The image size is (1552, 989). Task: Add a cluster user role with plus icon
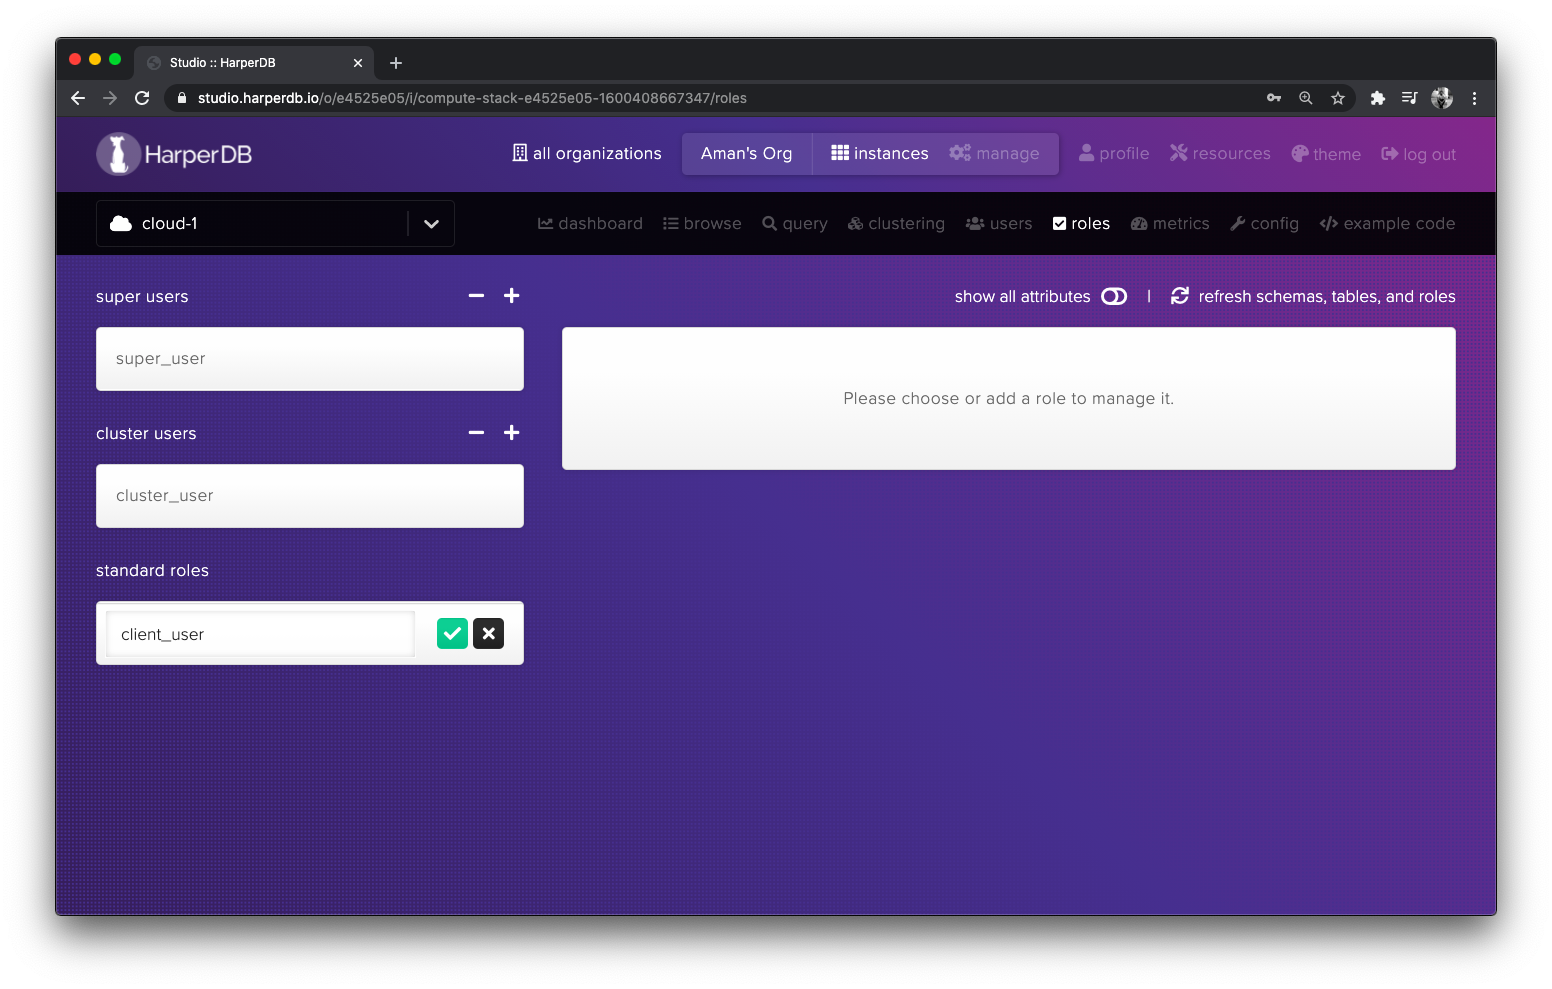point(512,433)
